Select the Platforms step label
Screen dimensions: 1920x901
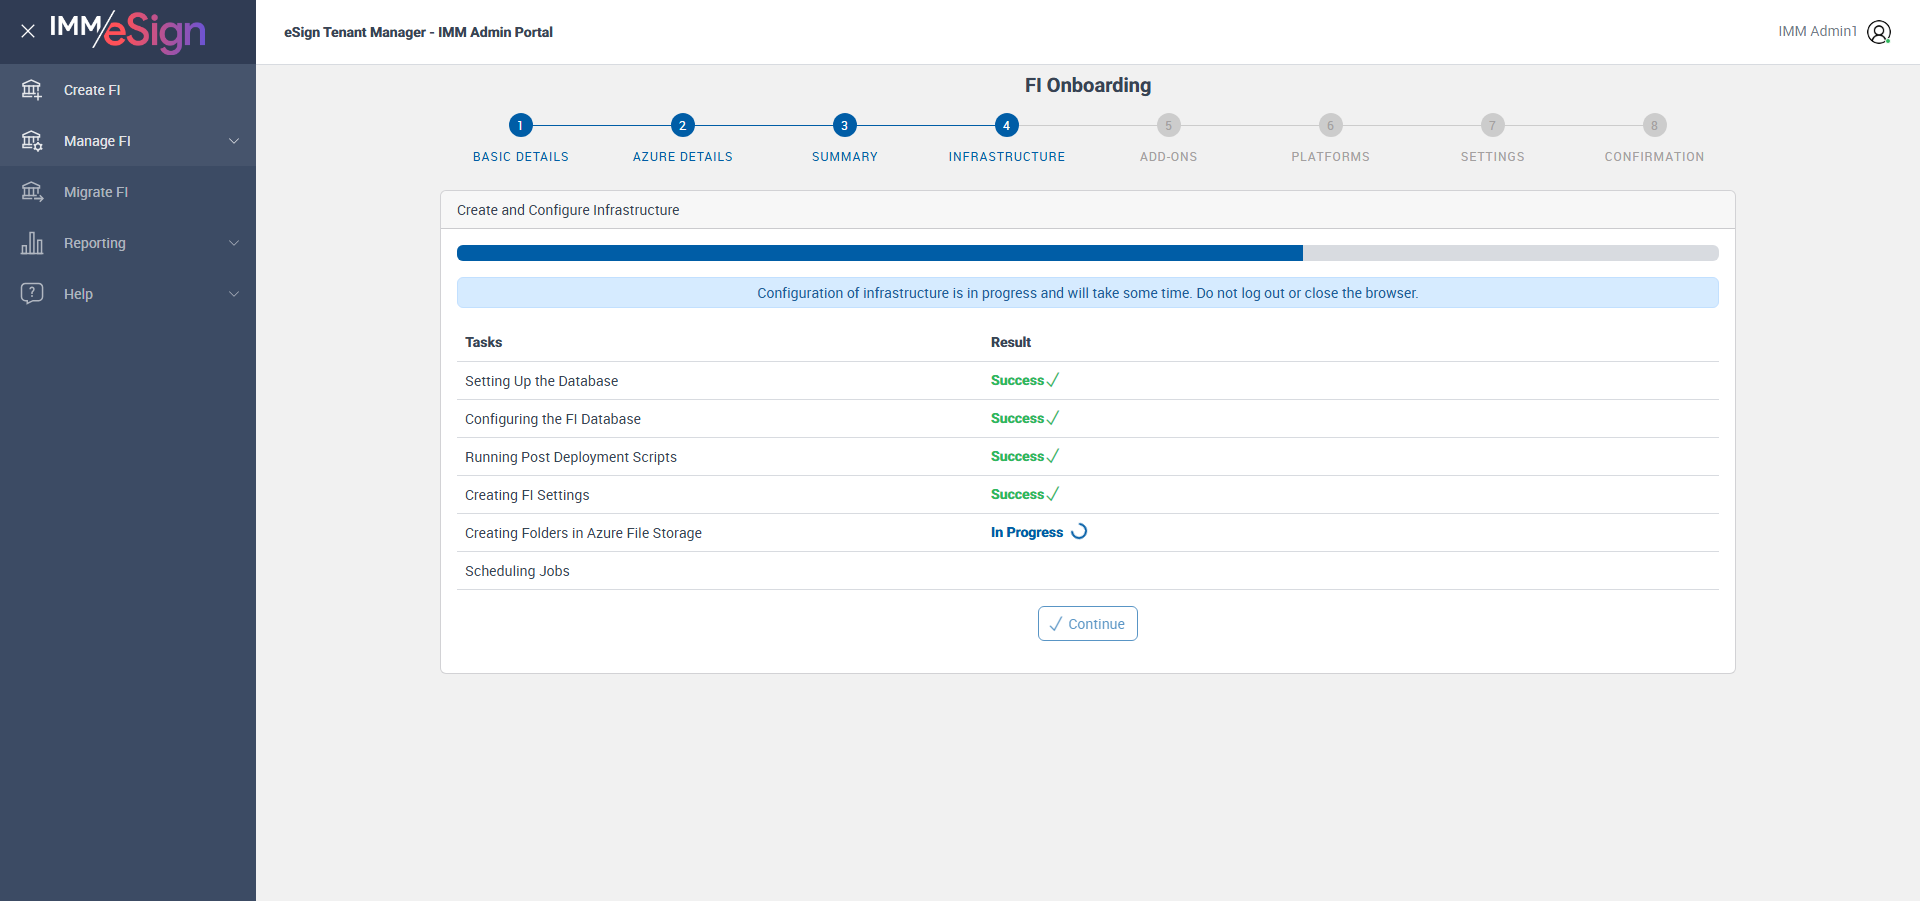tap(1331, 157)
